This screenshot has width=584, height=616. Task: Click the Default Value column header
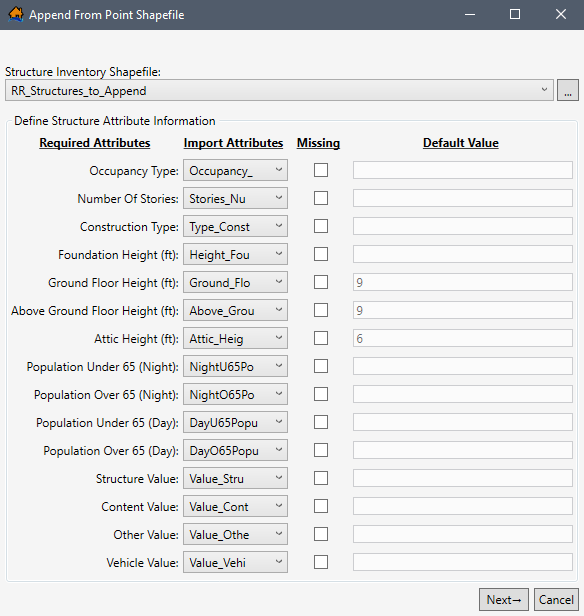(x=461, y=143)
